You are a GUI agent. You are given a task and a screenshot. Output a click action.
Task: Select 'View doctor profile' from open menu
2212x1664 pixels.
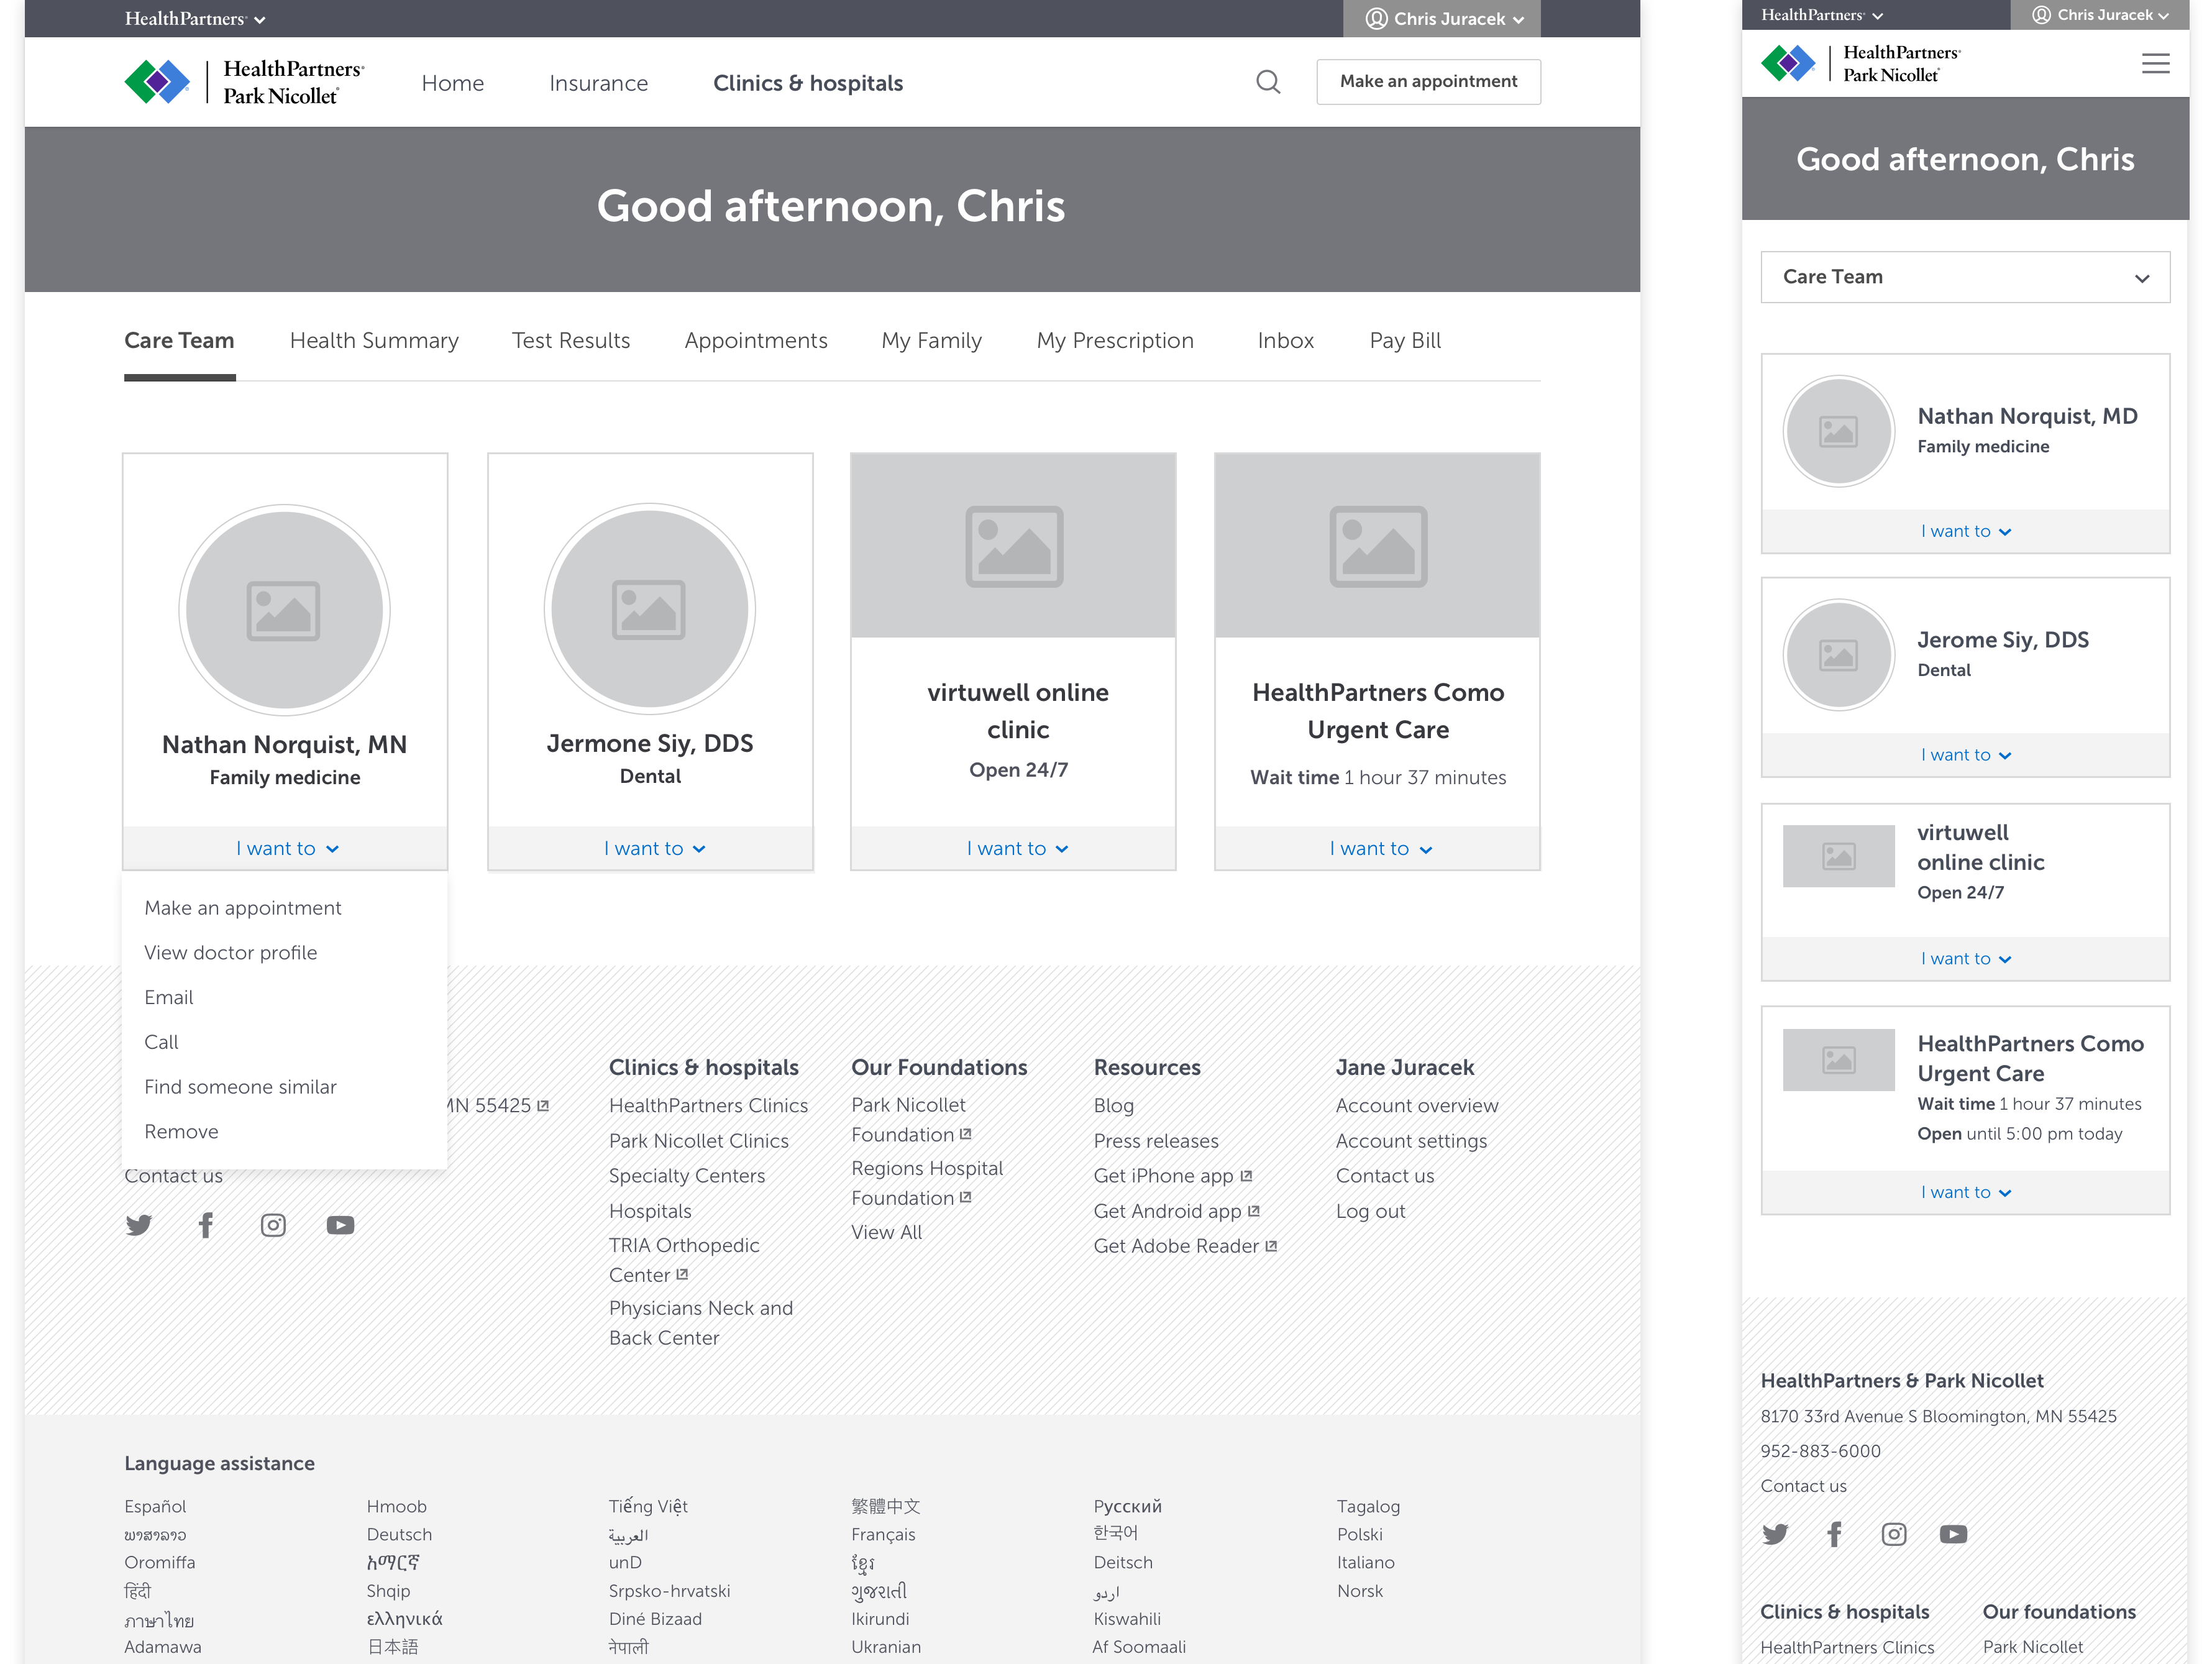click(x=230, y=953)
